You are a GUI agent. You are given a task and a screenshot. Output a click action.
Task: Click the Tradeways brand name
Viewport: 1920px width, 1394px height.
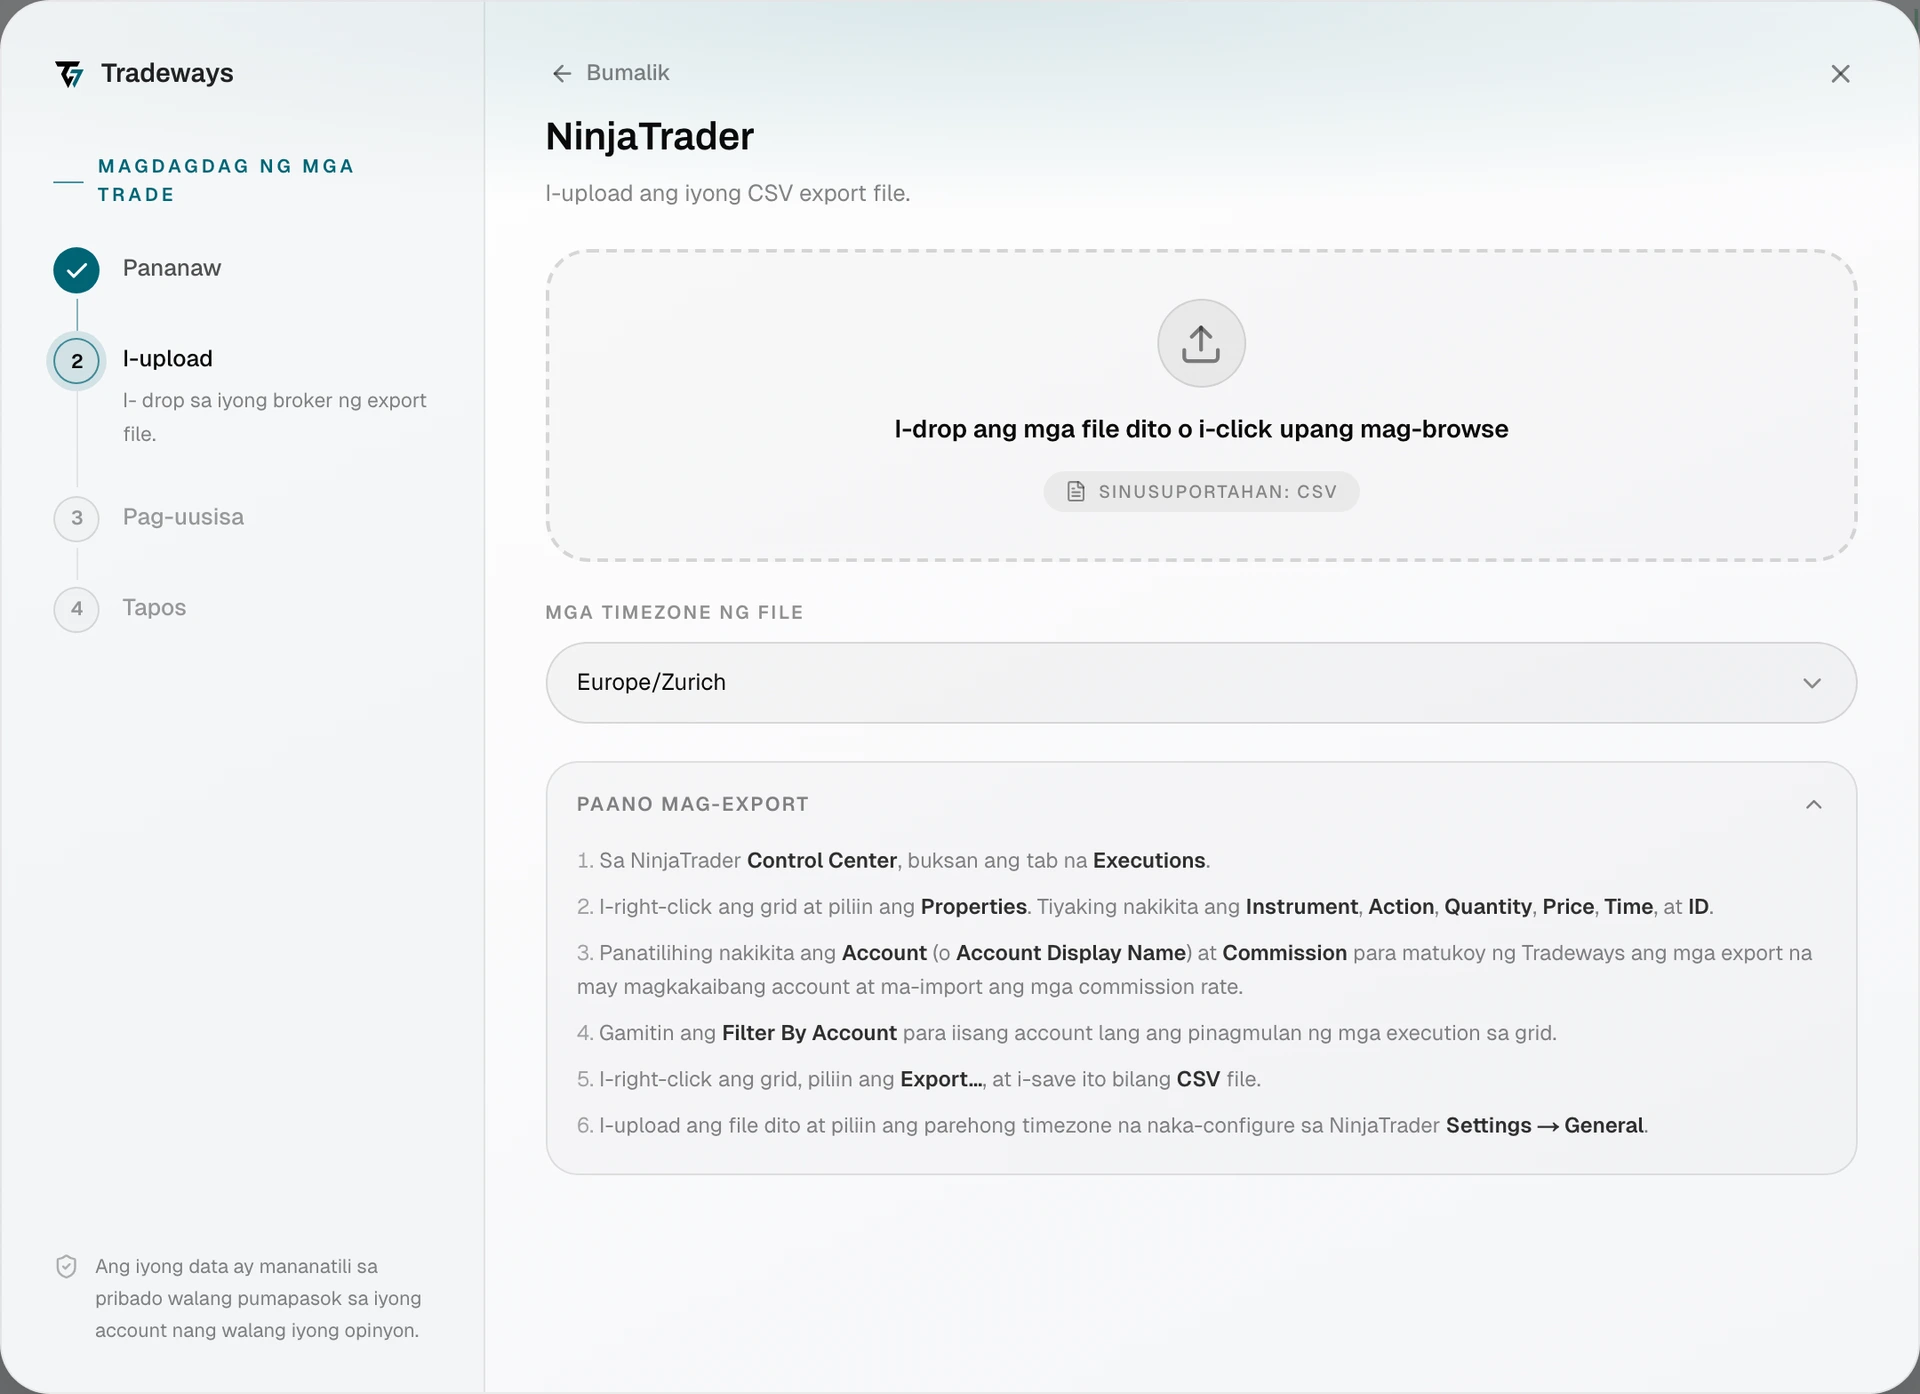click(167, 73)
